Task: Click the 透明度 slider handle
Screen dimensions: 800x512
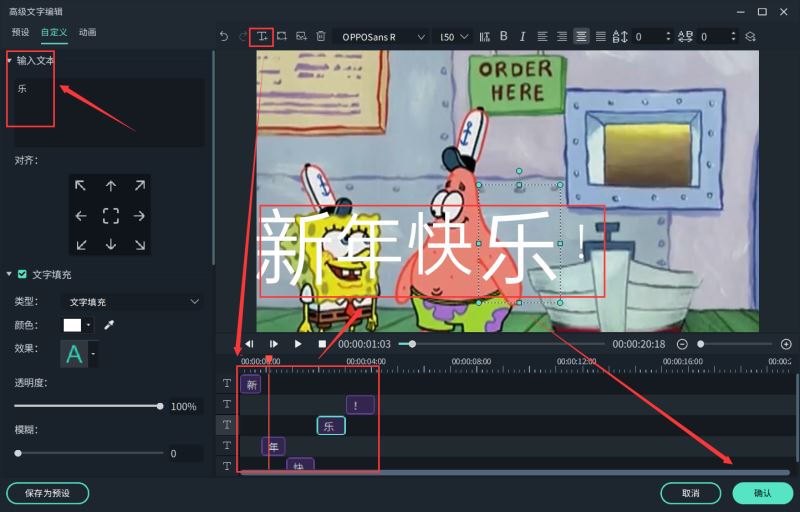Action: coord(160,406)
